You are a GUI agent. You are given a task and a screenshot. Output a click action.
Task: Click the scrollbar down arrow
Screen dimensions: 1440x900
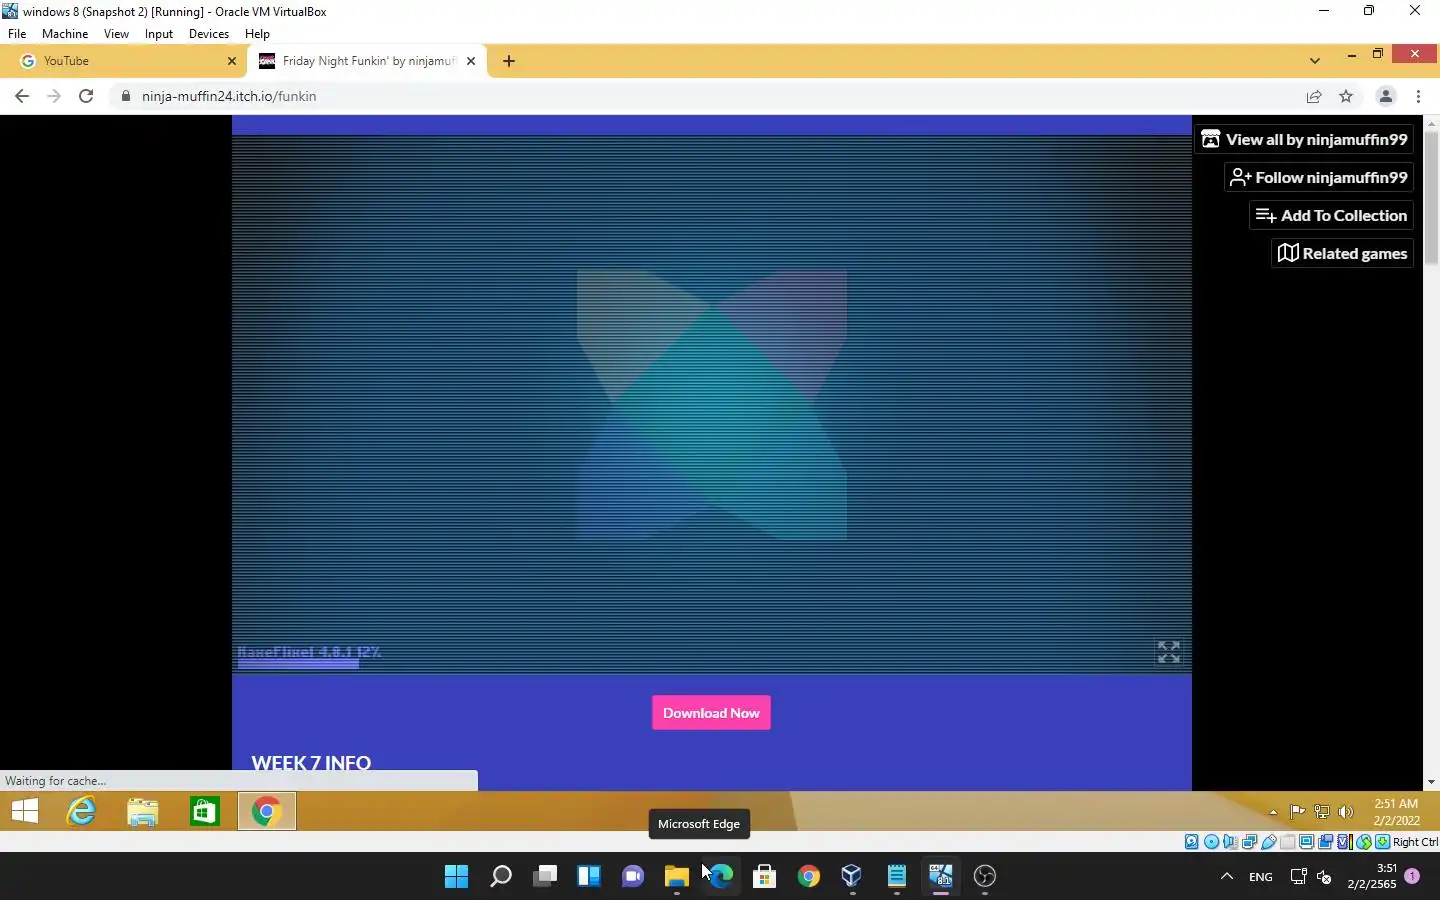click(1431, 782)
